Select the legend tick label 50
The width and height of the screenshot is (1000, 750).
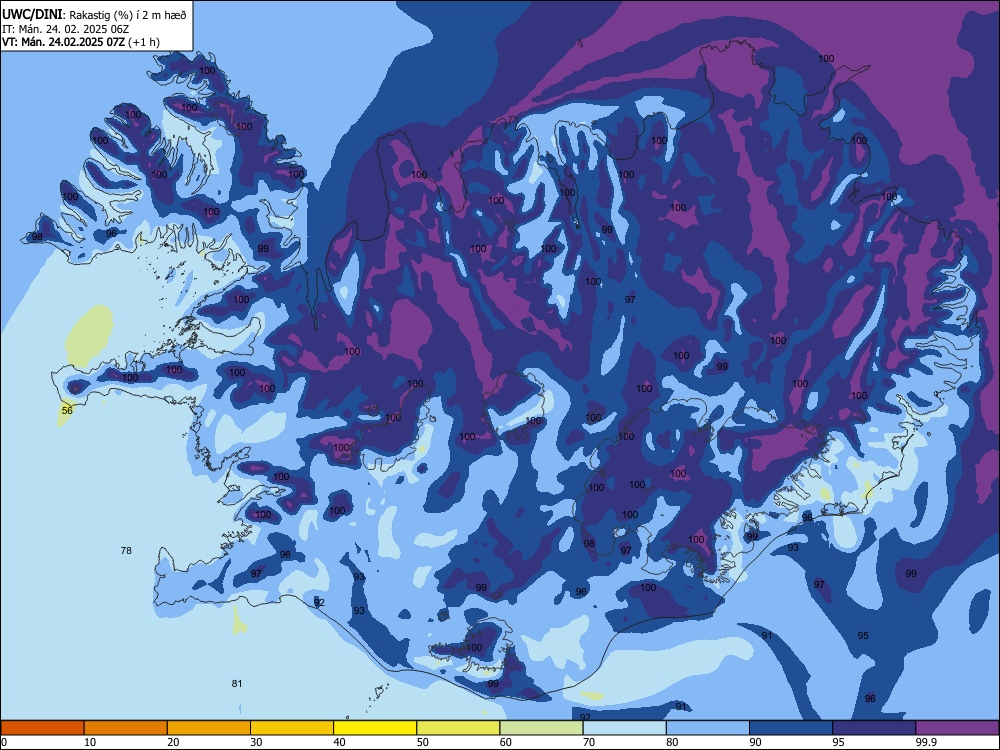423,742
